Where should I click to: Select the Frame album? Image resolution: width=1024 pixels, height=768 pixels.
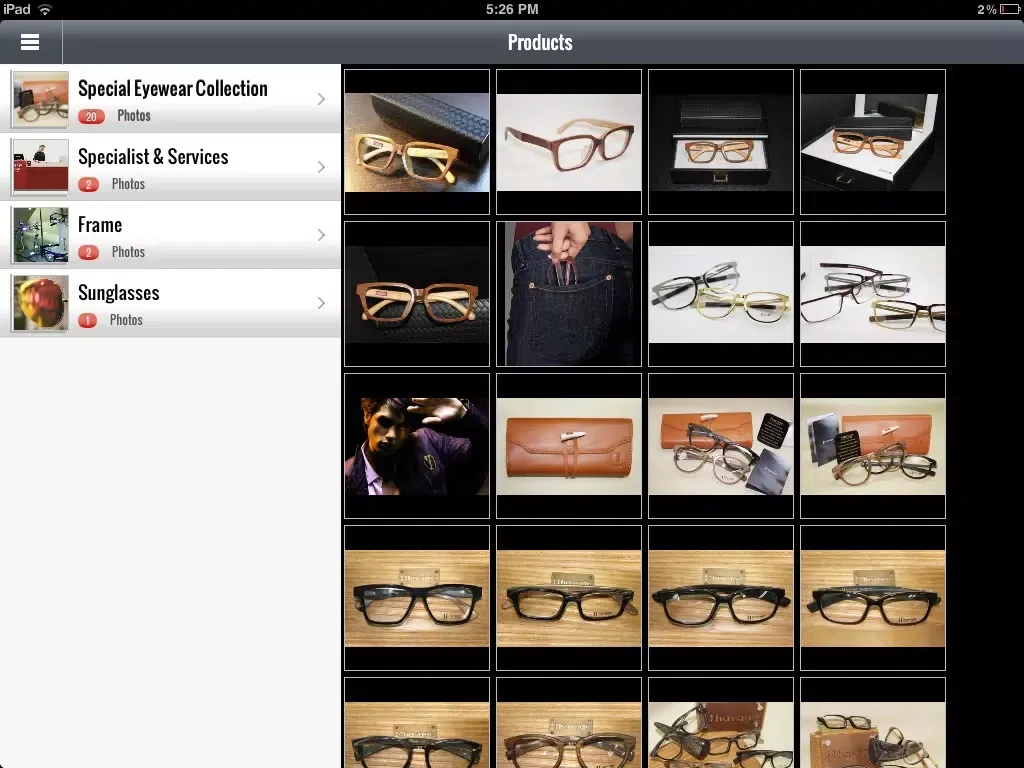[x=170, y=234]
